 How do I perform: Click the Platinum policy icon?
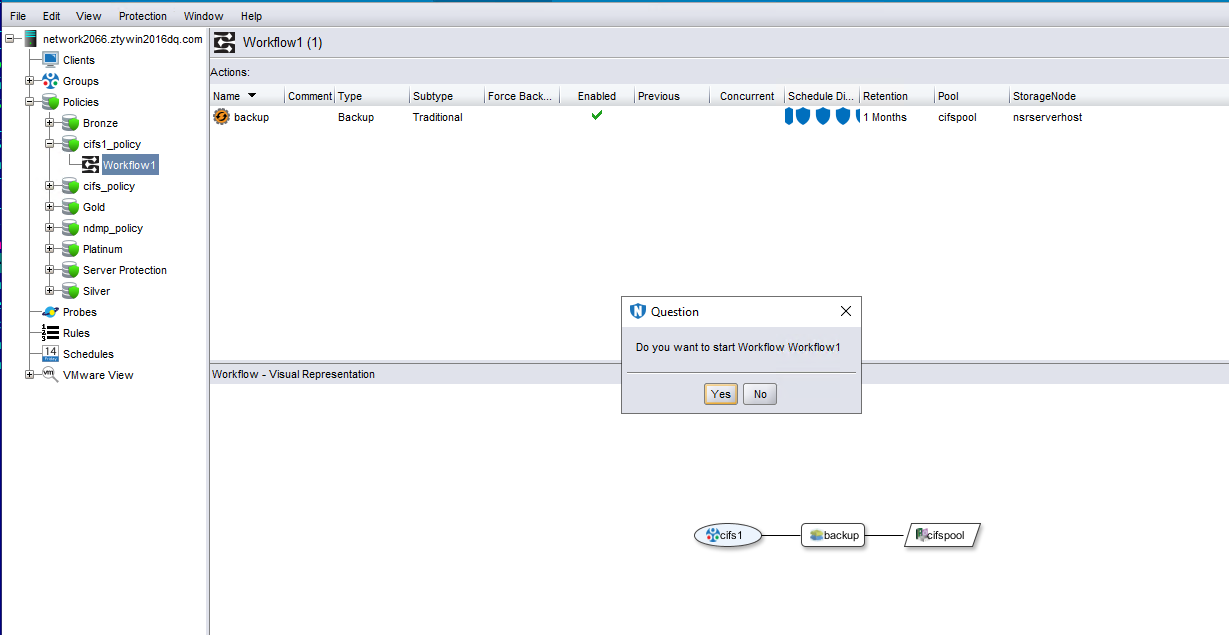tap(70, 249)
